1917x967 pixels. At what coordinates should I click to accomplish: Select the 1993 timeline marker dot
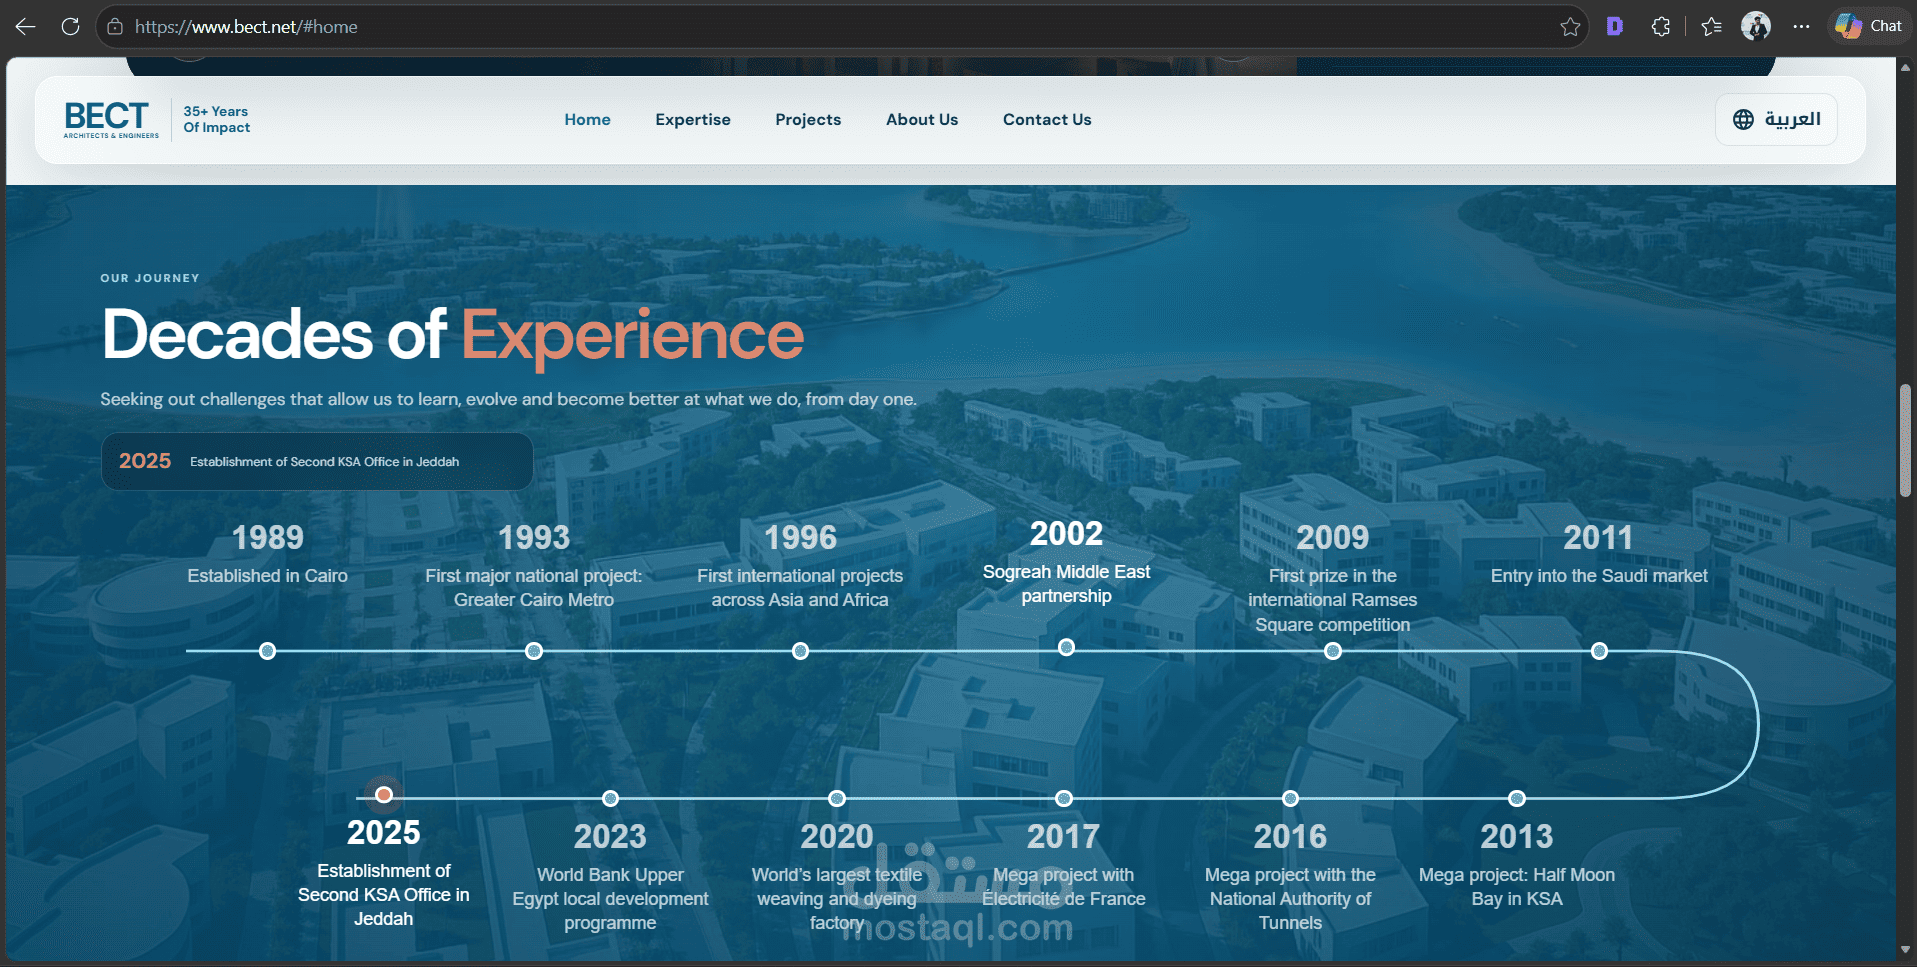point(534,651)
